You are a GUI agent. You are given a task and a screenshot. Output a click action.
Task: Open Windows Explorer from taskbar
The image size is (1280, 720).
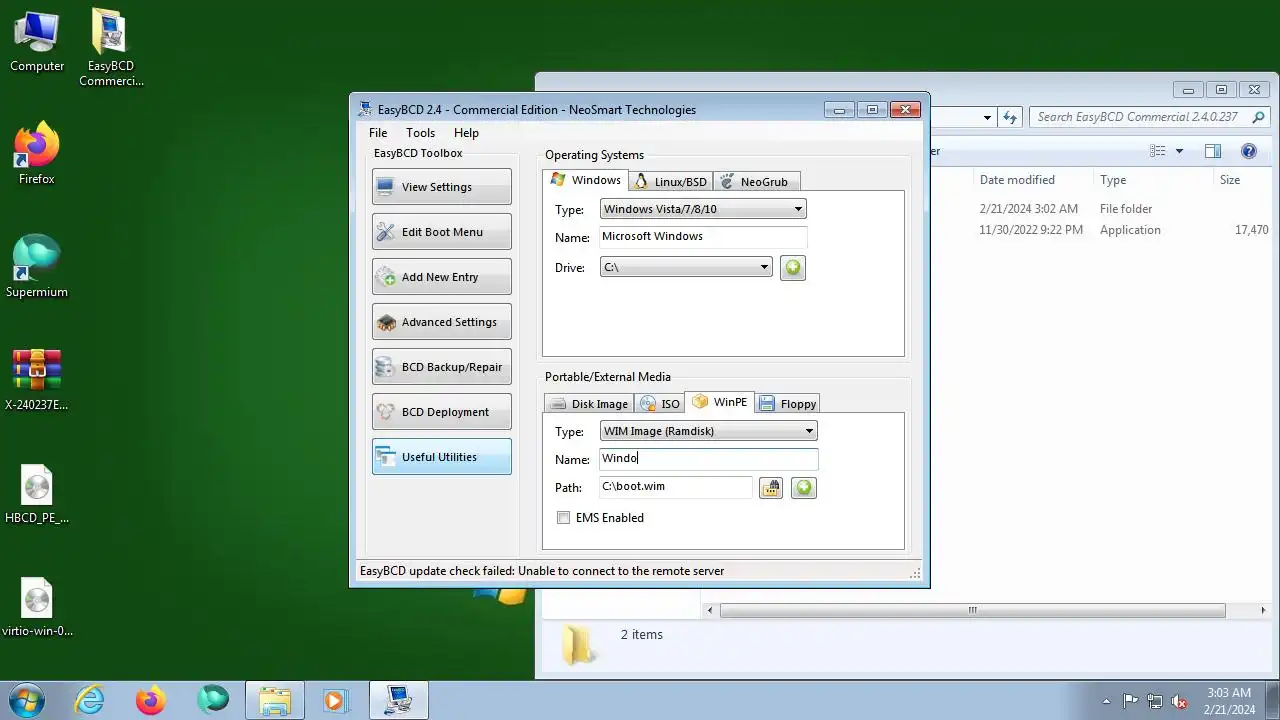tap(274, 700)
